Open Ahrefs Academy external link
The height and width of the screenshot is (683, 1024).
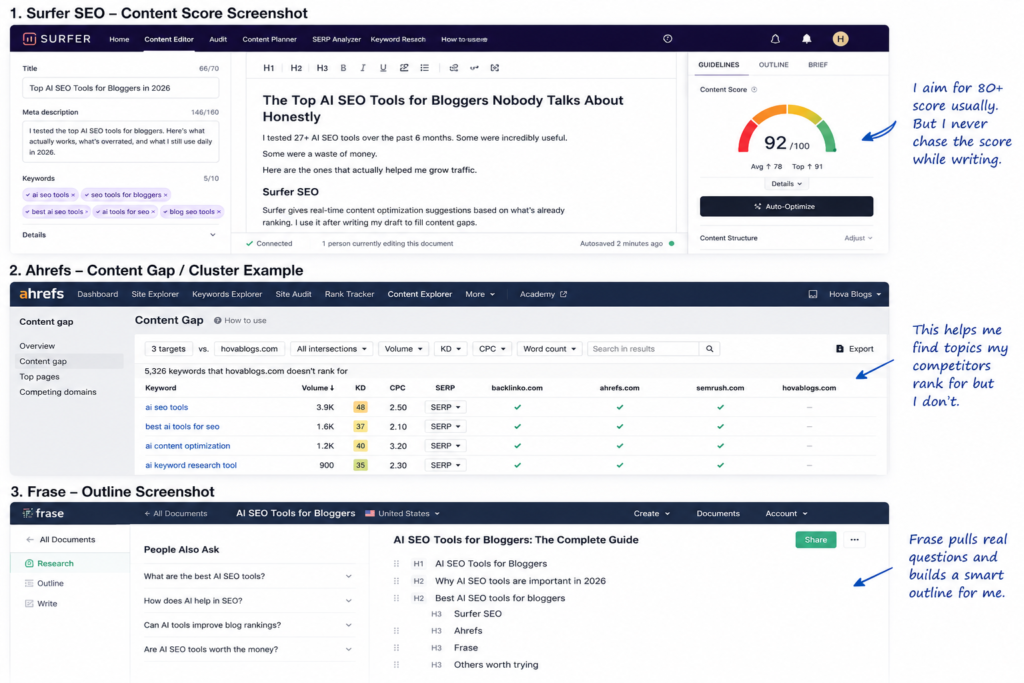pyautogui.click(x=543, y=294)
